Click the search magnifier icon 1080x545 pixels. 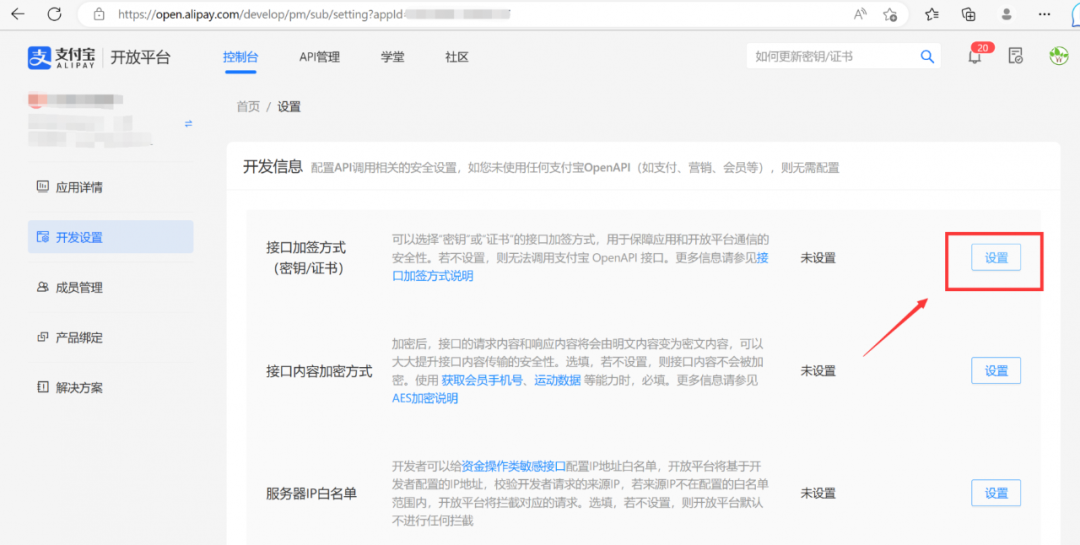point(927,56)
